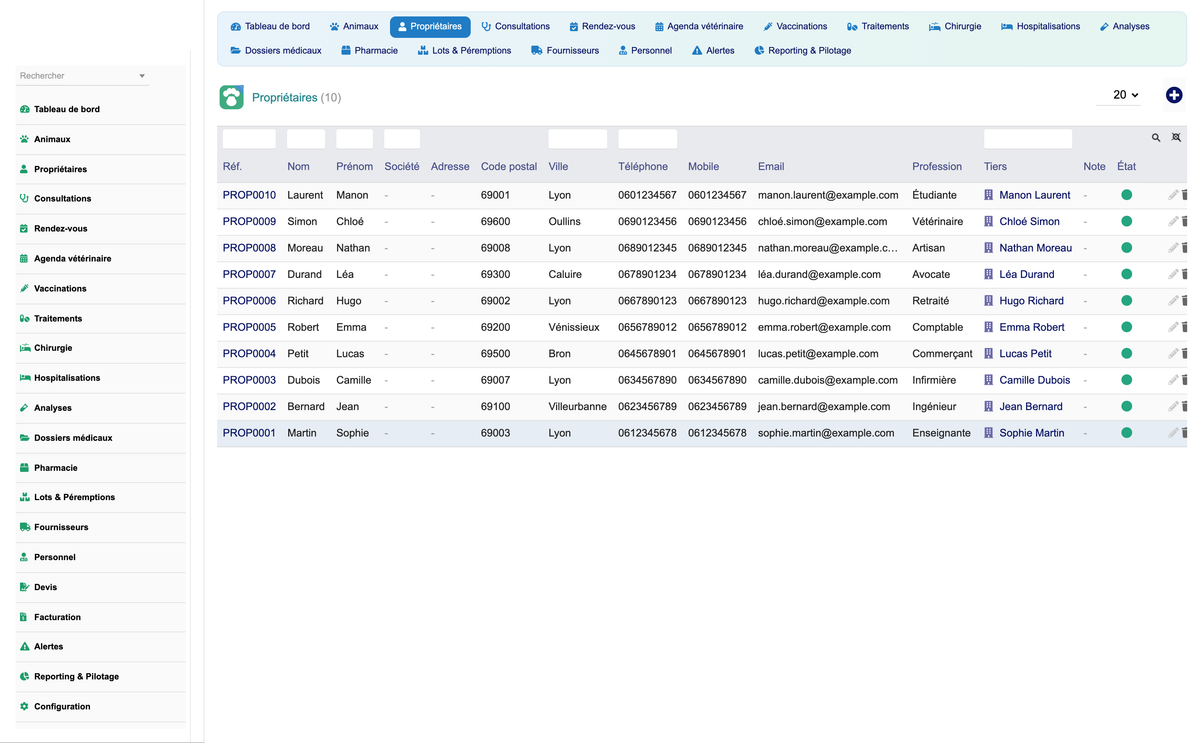This screenshot has height=743, width=1200.
Task: Open the PROP0005 reference link
Action: [x=249, y=327]
